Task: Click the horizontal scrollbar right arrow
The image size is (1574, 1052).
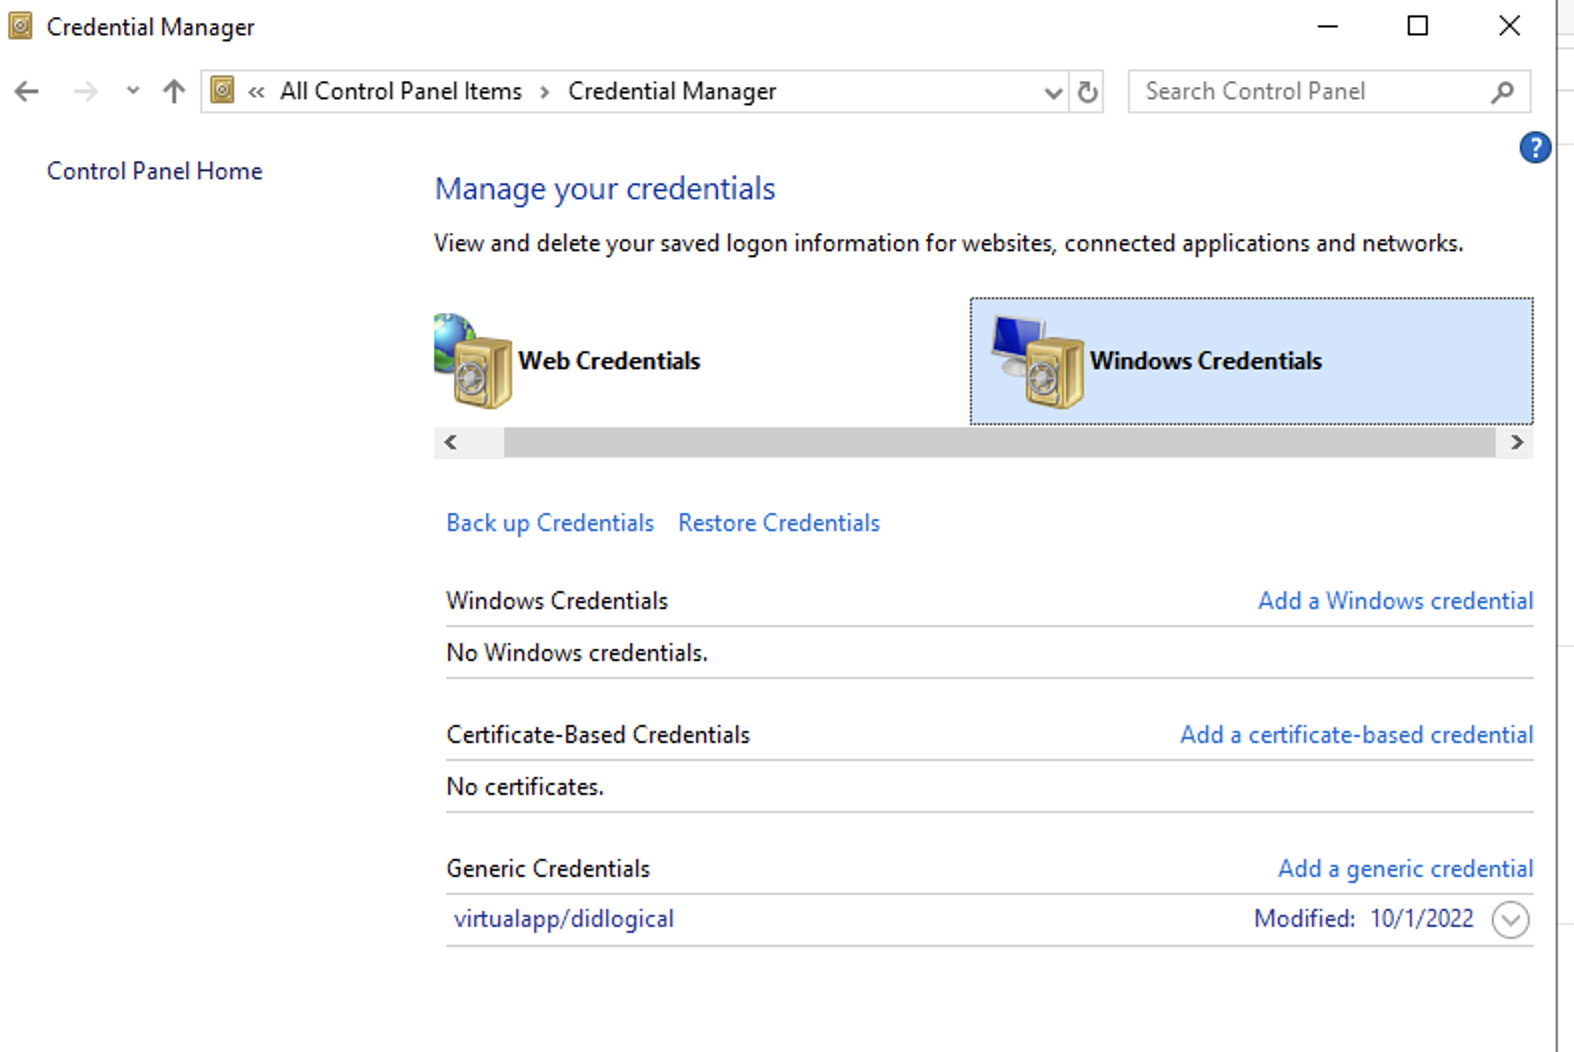Action: click(1516, 442)
